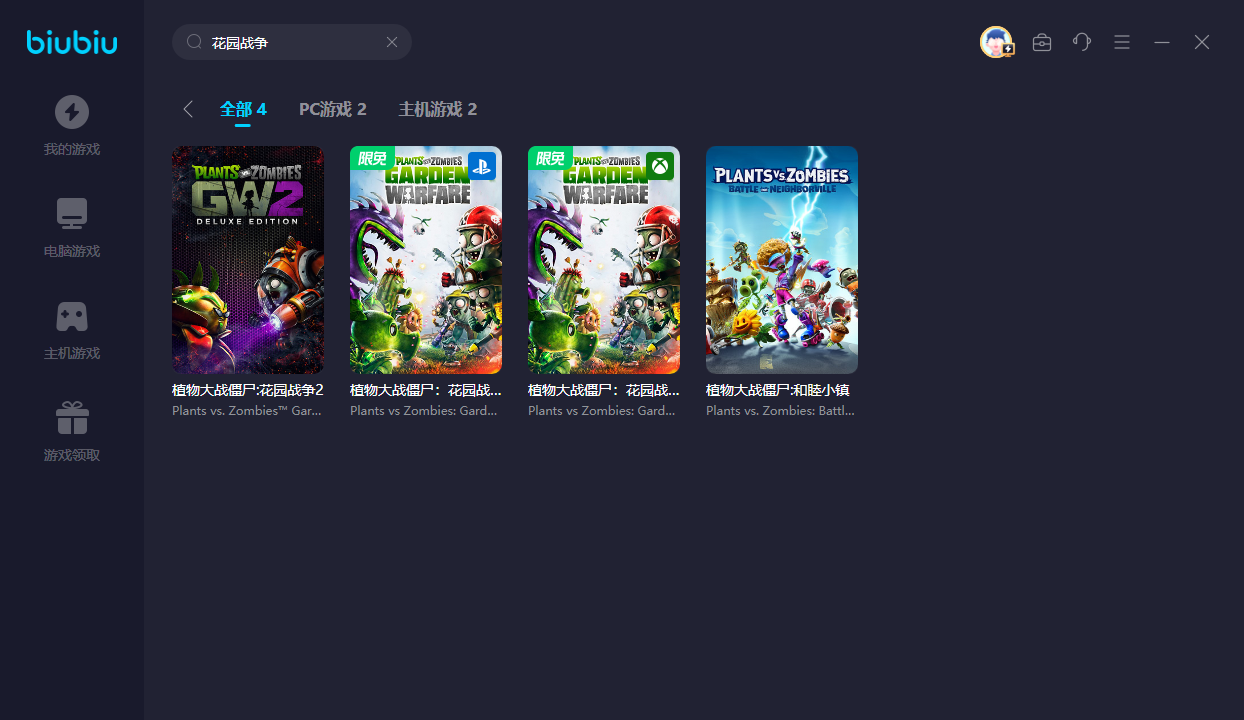Screen dimensions: 1244x720
Task: Click the 花园战争 search field
Action: [x=292, y=42]
